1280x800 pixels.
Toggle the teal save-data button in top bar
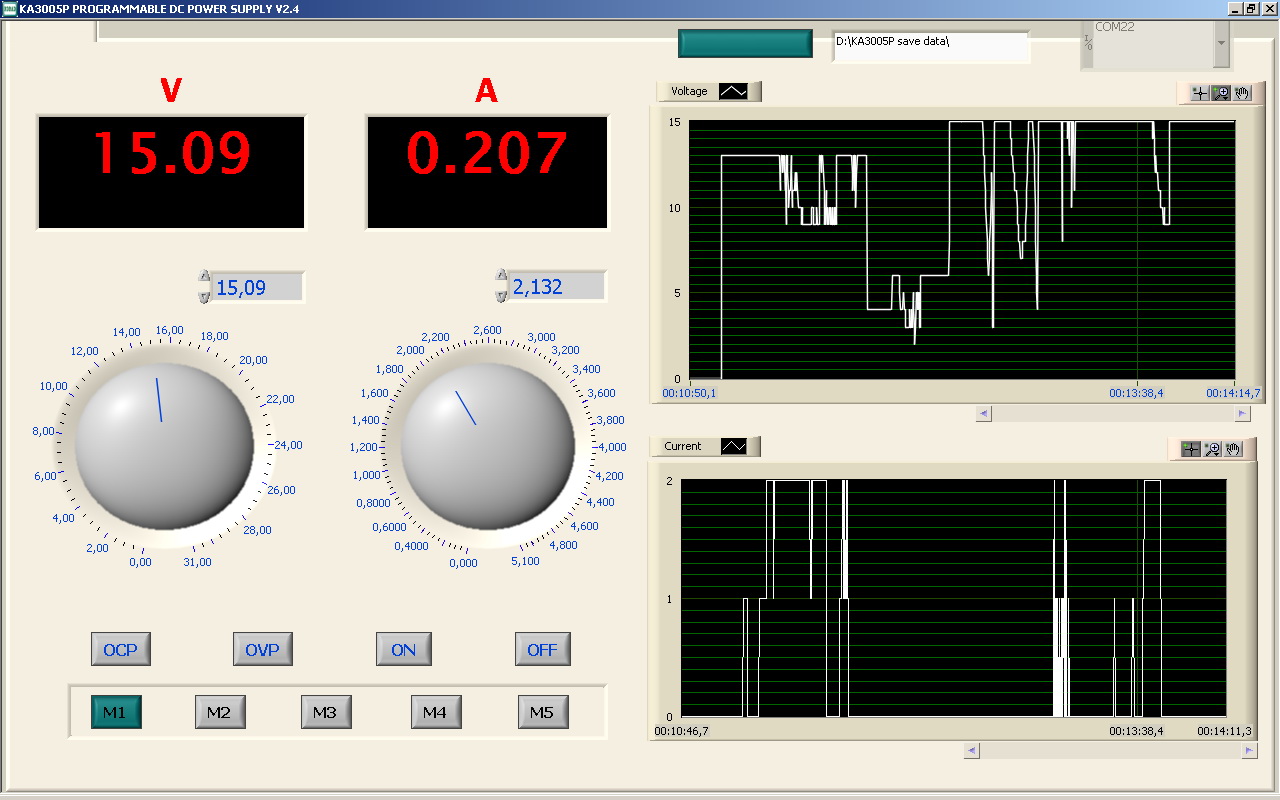coord(745,44)
